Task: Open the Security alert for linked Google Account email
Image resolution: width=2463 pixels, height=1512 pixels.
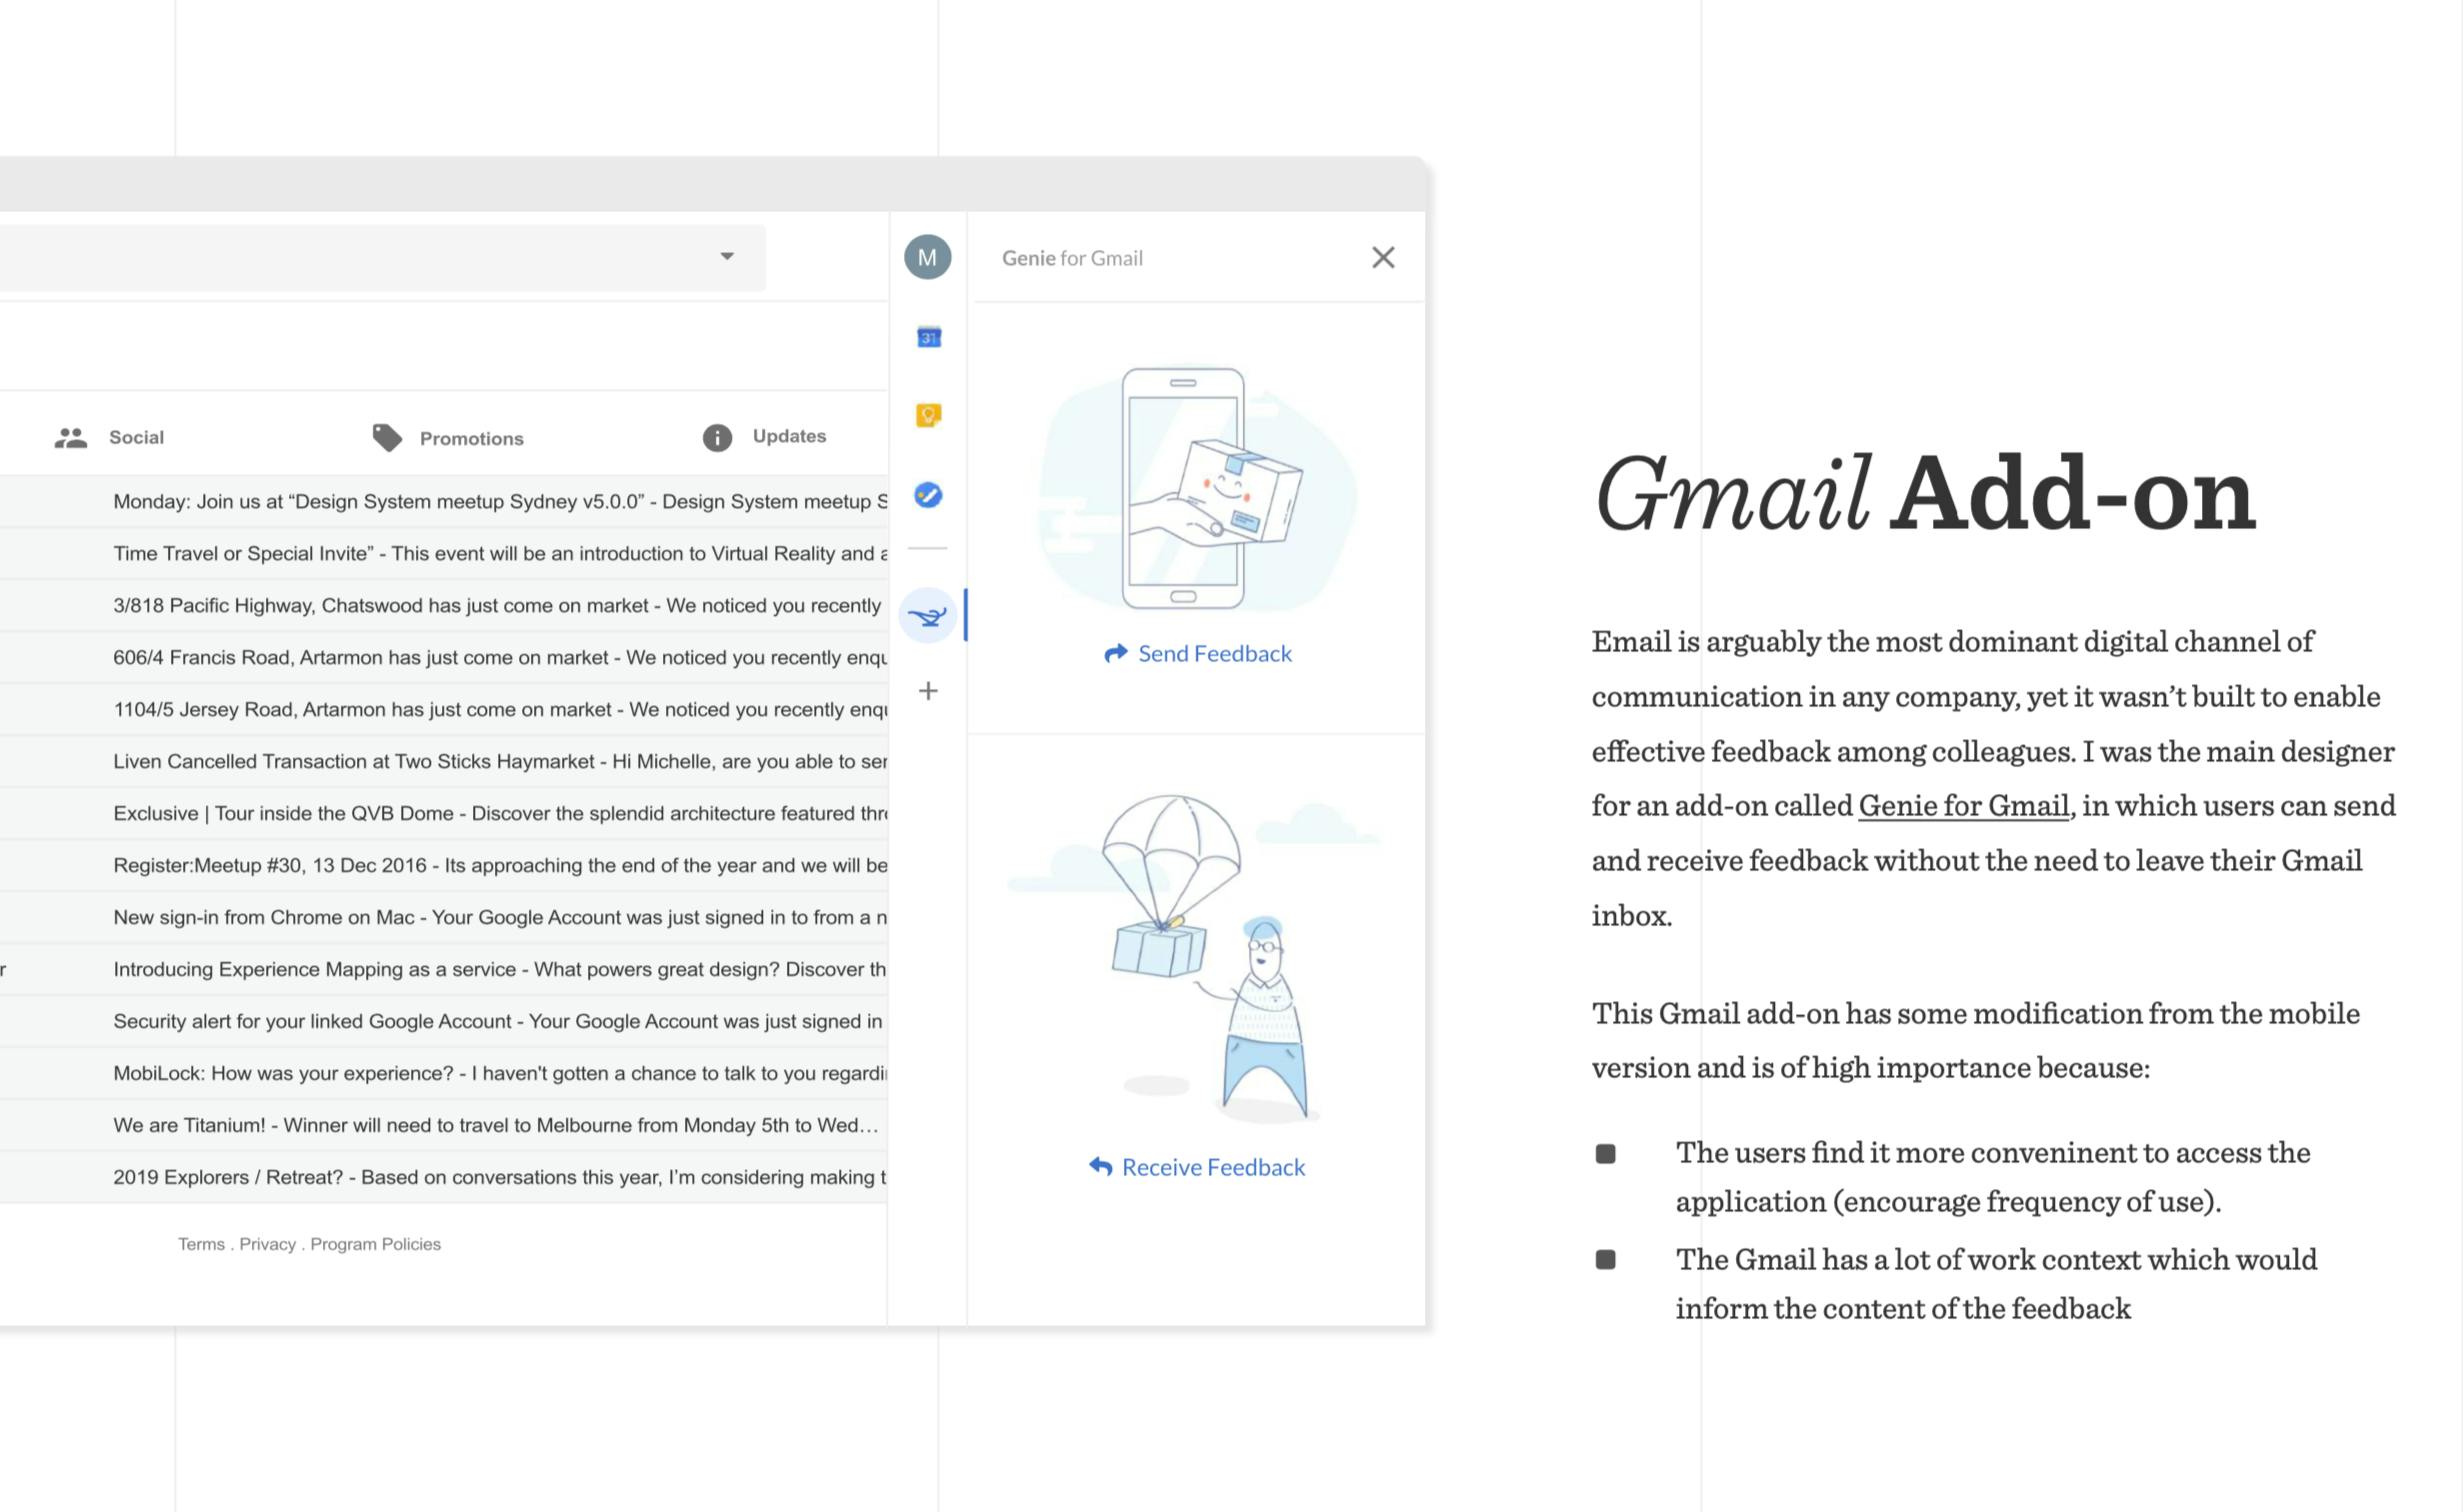Action: (x=444, y=1022)
